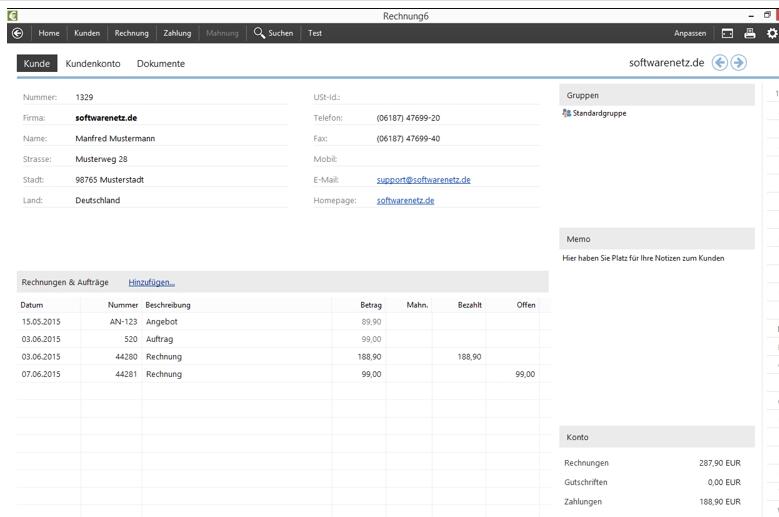Select the Auftrag 520 row
This screenshot has height=517, width=779.
click(x=283, y=339)
